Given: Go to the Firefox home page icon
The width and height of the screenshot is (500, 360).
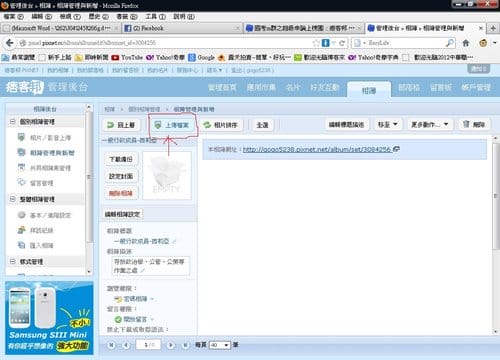Looking at the screenshot, I should click(x=466, y=43).
